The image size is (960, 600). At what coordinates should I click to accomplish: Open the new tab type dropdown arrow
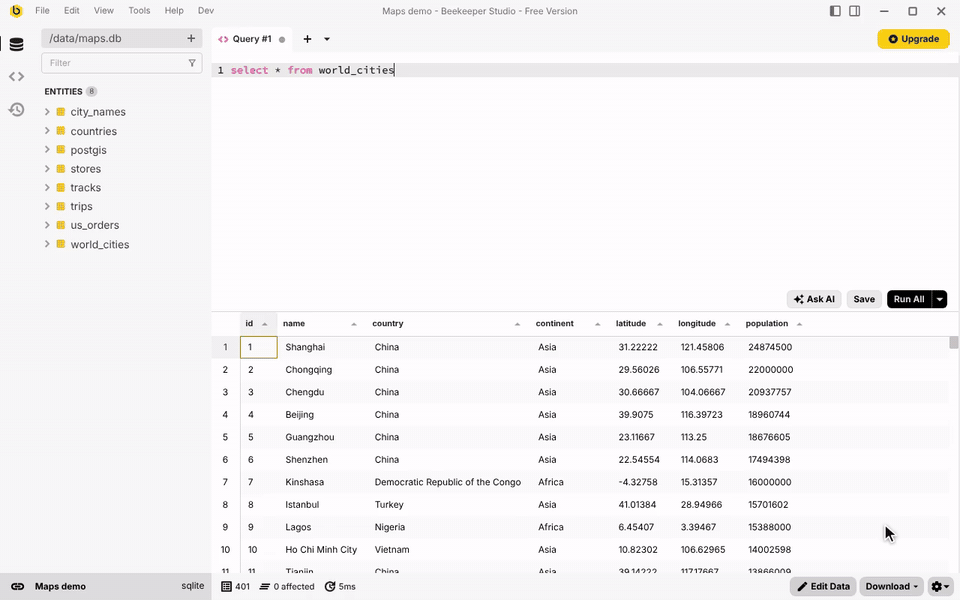pos(327,39)
